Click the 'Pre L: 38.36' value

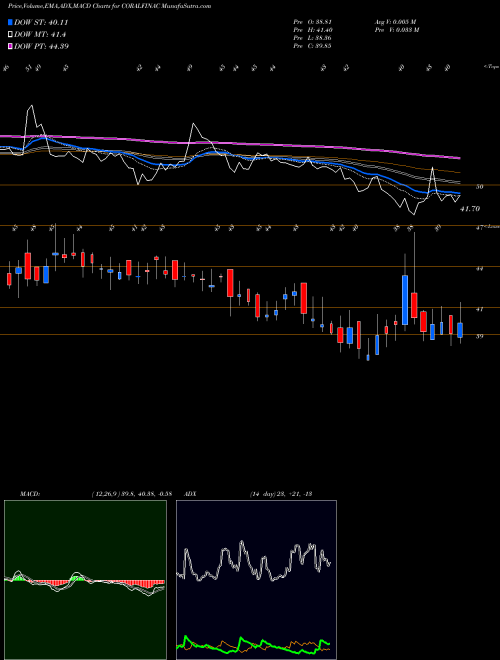coord(312,38)
